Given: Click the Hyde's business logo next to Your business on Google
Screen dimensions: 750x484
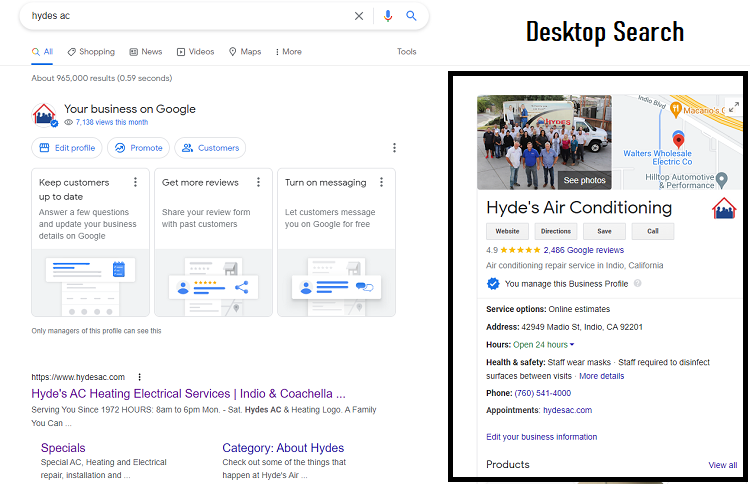Looking at the screenshot, I should click(x=44, y=115).
